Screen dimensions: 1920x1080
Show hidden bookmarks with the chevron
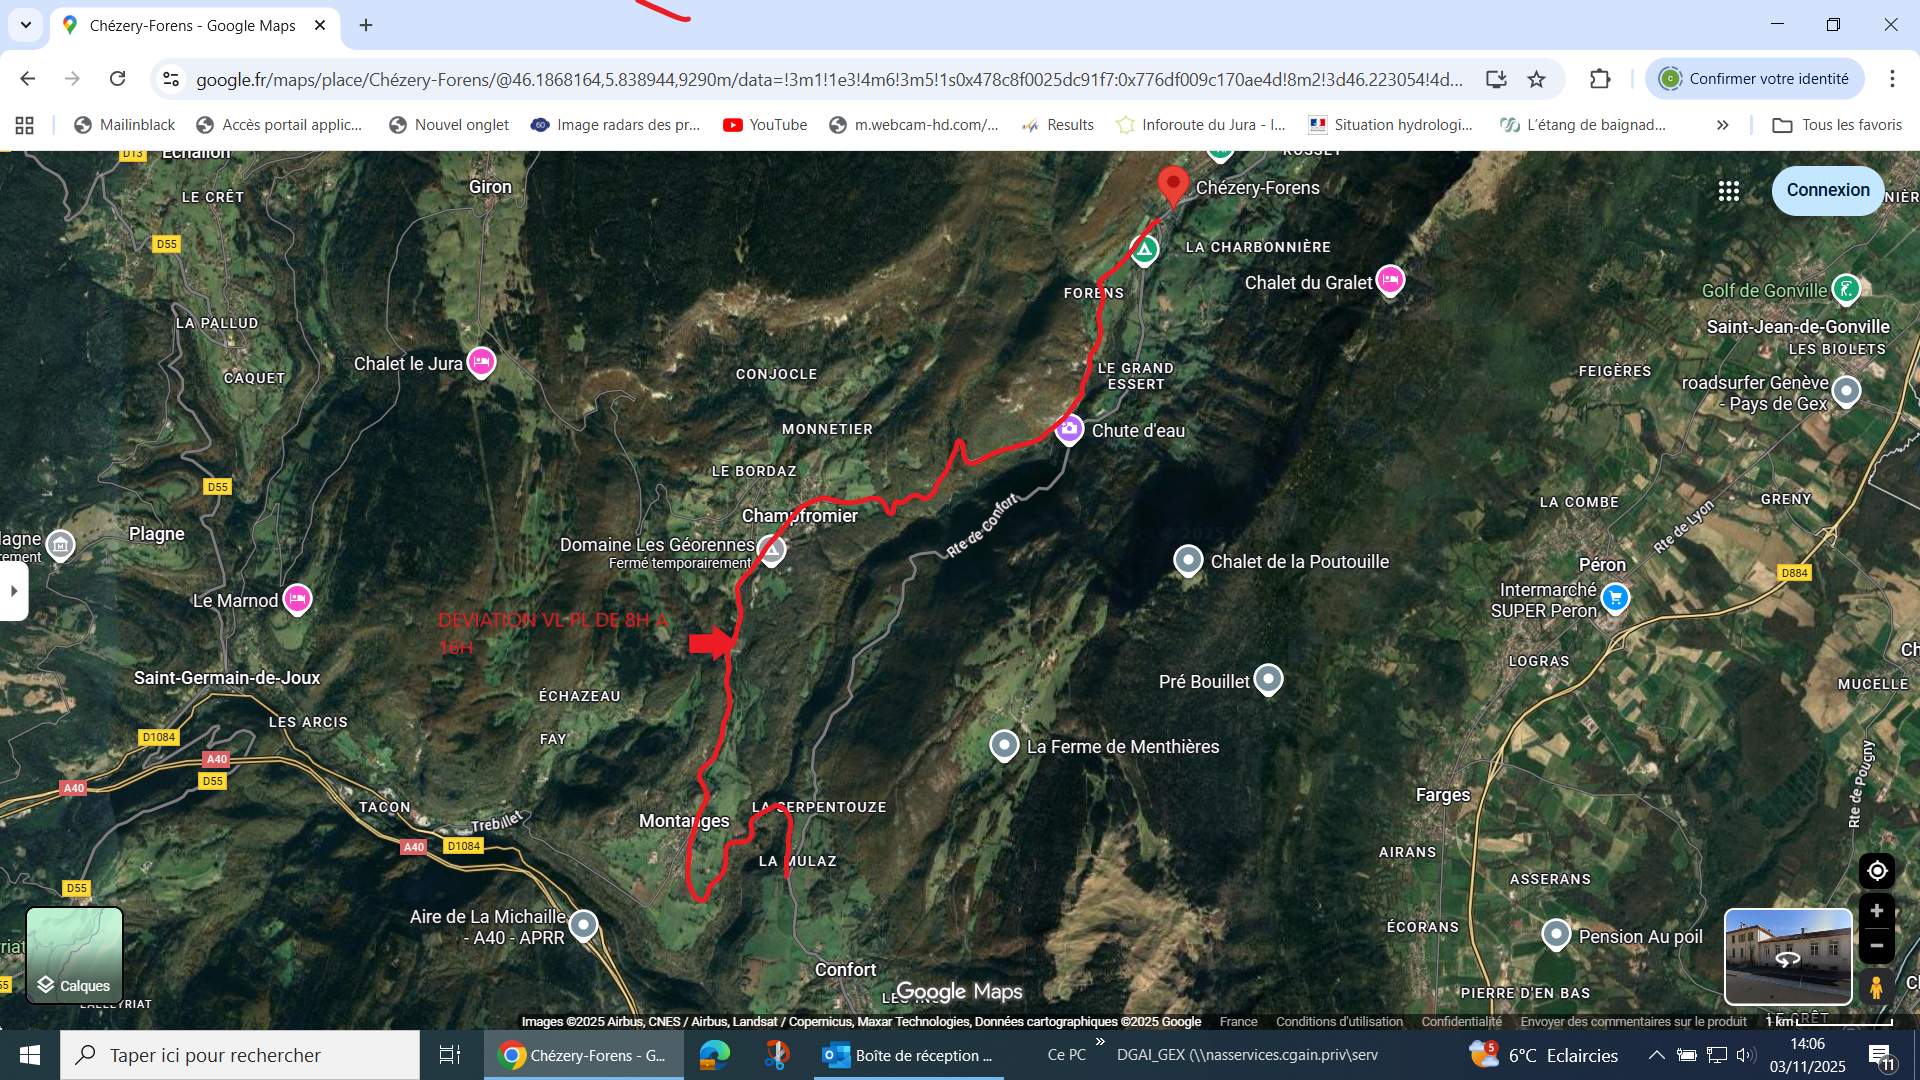[1722, 125]
